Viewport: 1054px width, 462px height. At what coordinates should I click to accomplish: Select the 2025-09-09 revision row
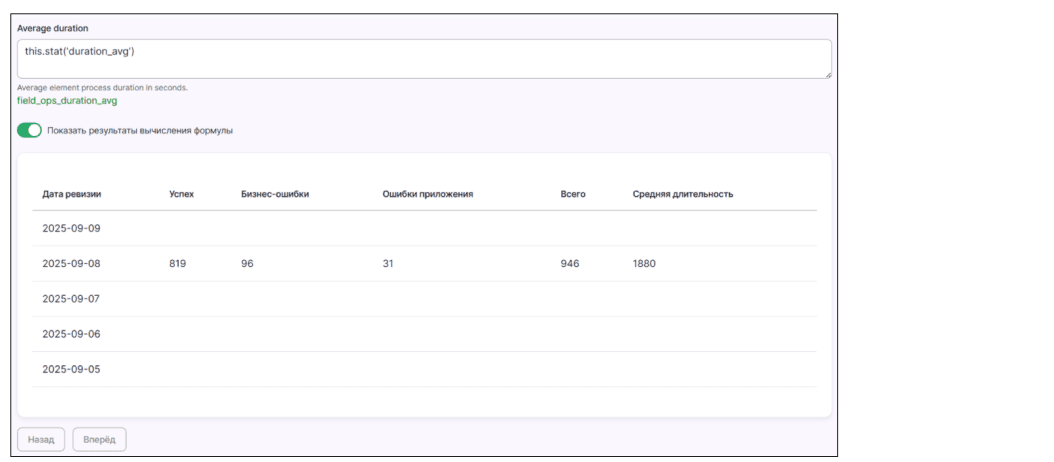[71, 228]
